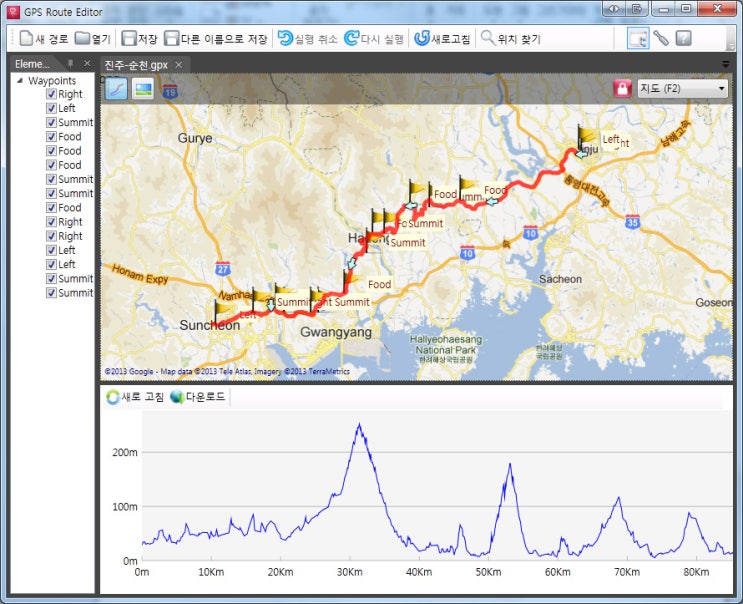Click the Food label below Hadong on the map

(x=380, y=284)
